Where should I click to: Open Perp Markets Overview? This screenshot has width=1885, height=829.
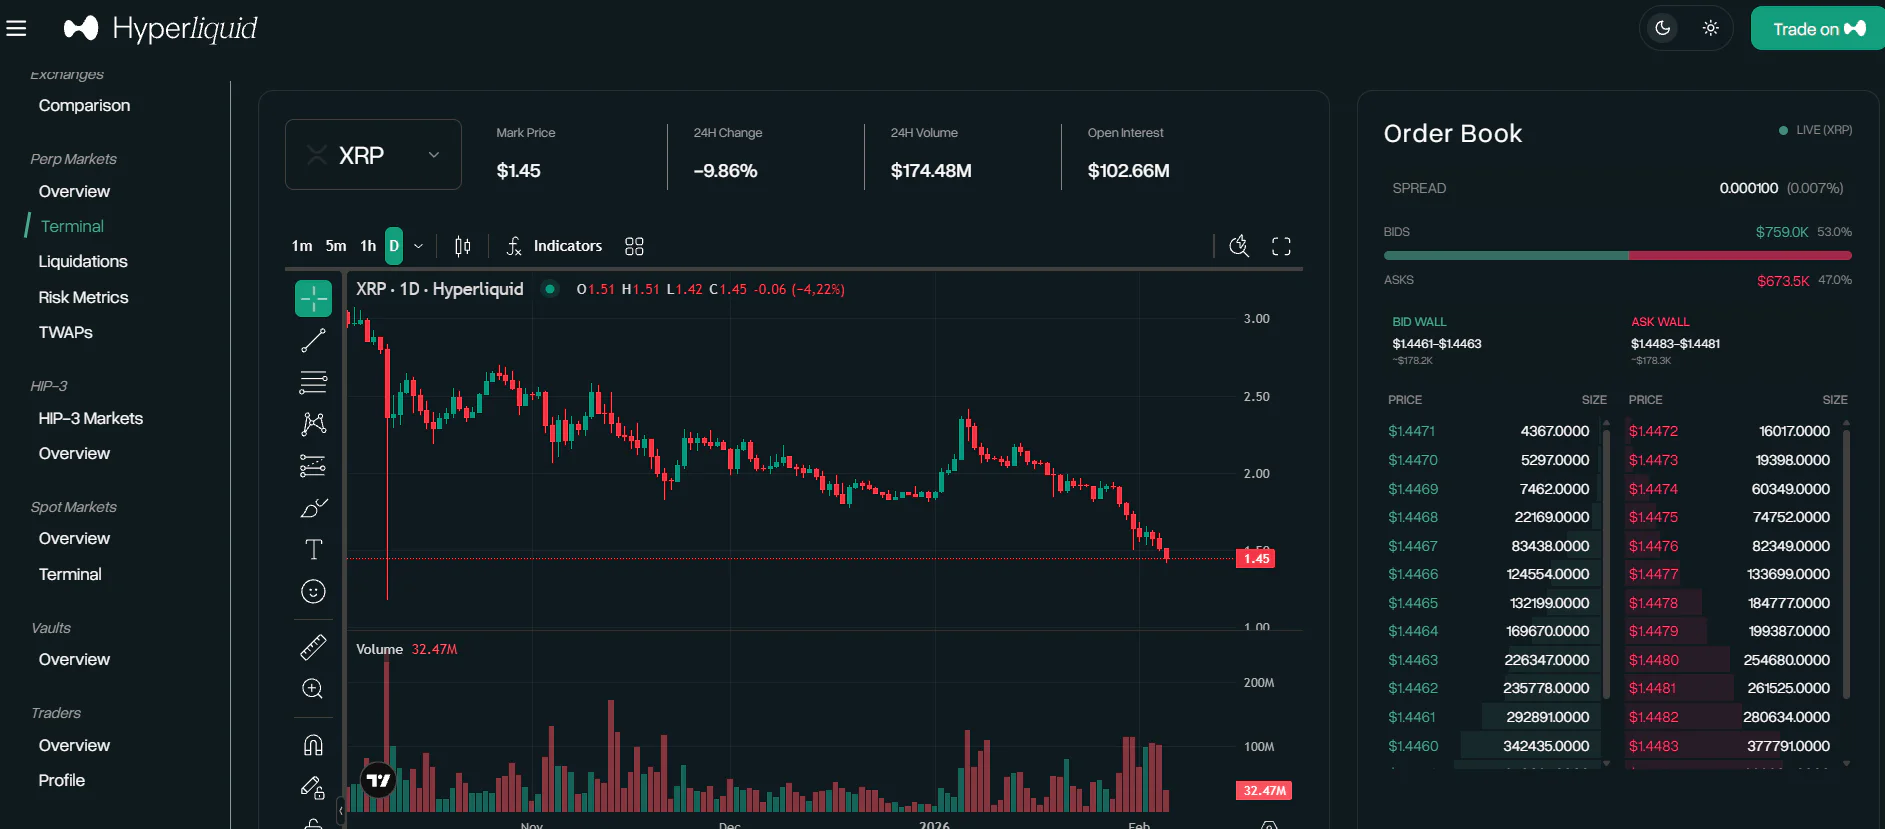coord(74,191)
